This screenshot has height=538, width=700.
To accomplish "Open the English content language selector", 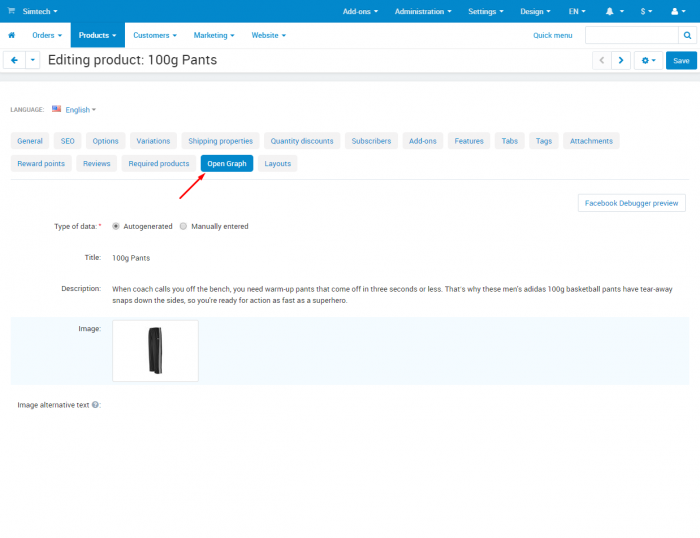I will click(x=80, y=110).
